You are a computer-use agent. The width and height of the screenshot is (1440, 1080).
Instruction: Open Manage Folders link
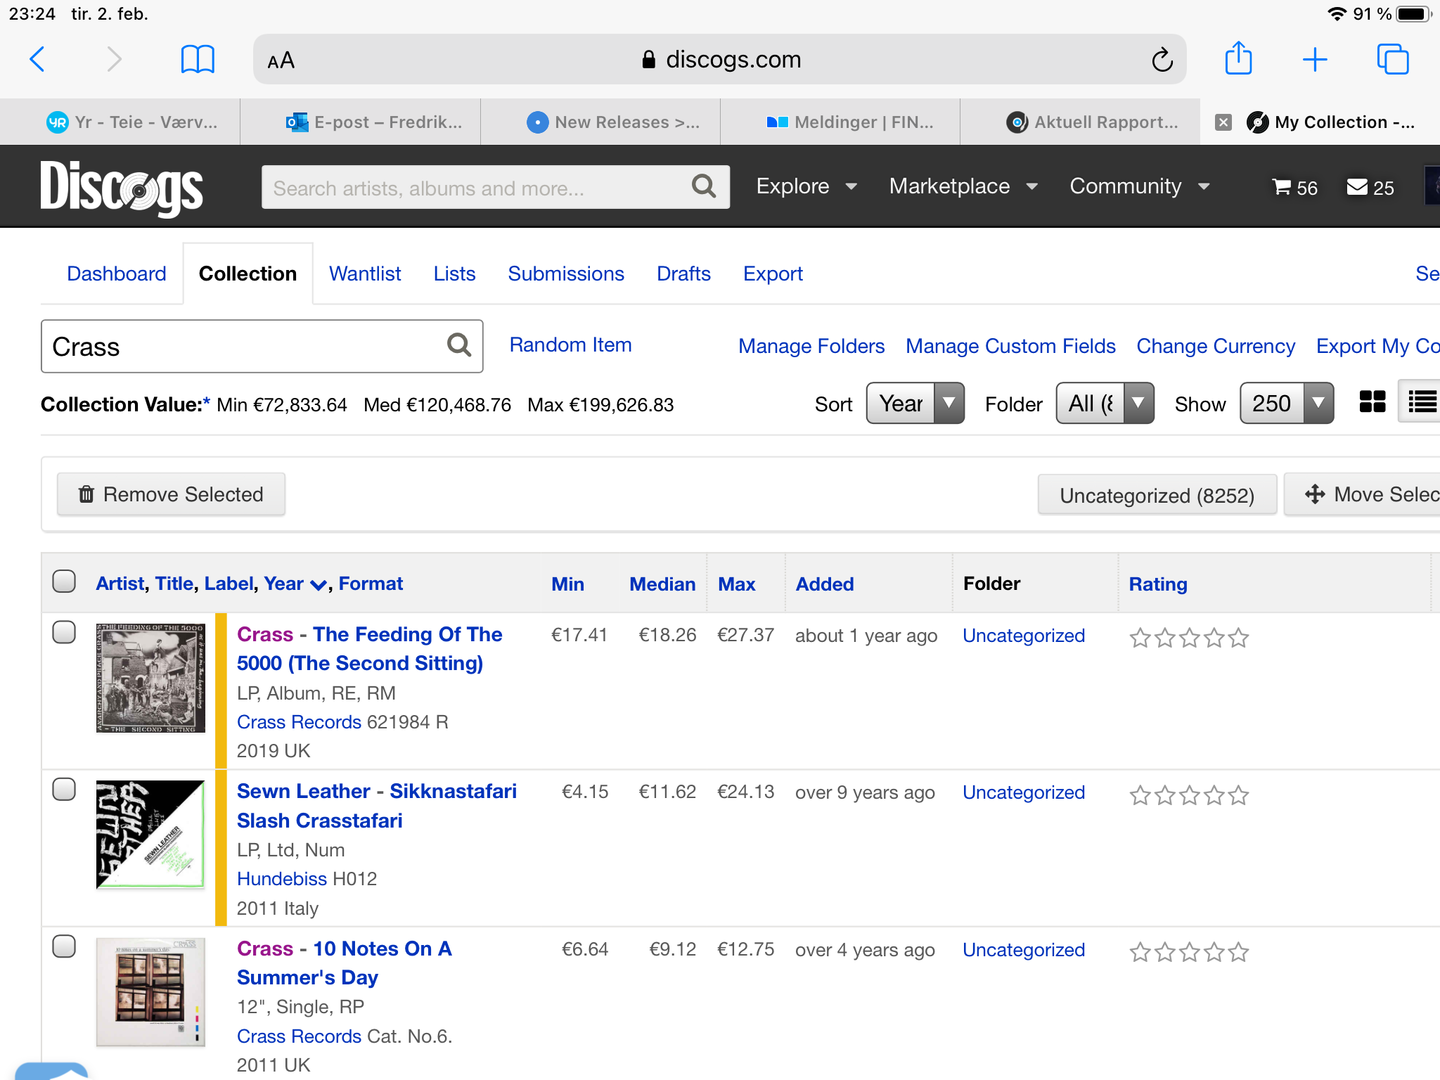click(x=812, y=346)
